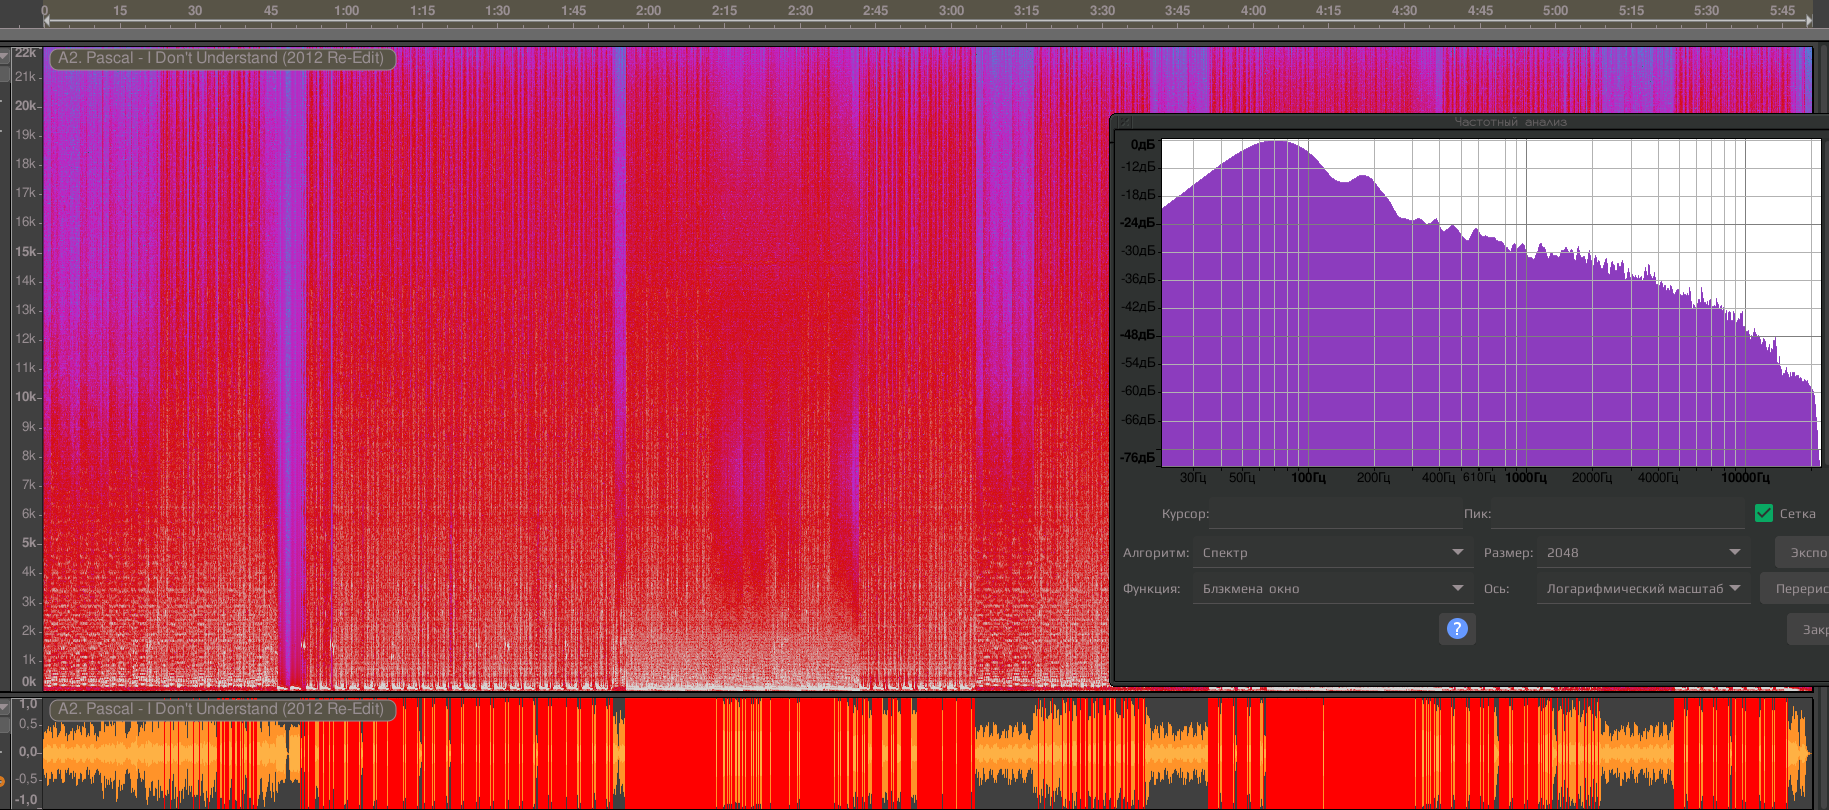
Task: Click the 4:00 mark on the time ruler
Action: click(1253, 10)
